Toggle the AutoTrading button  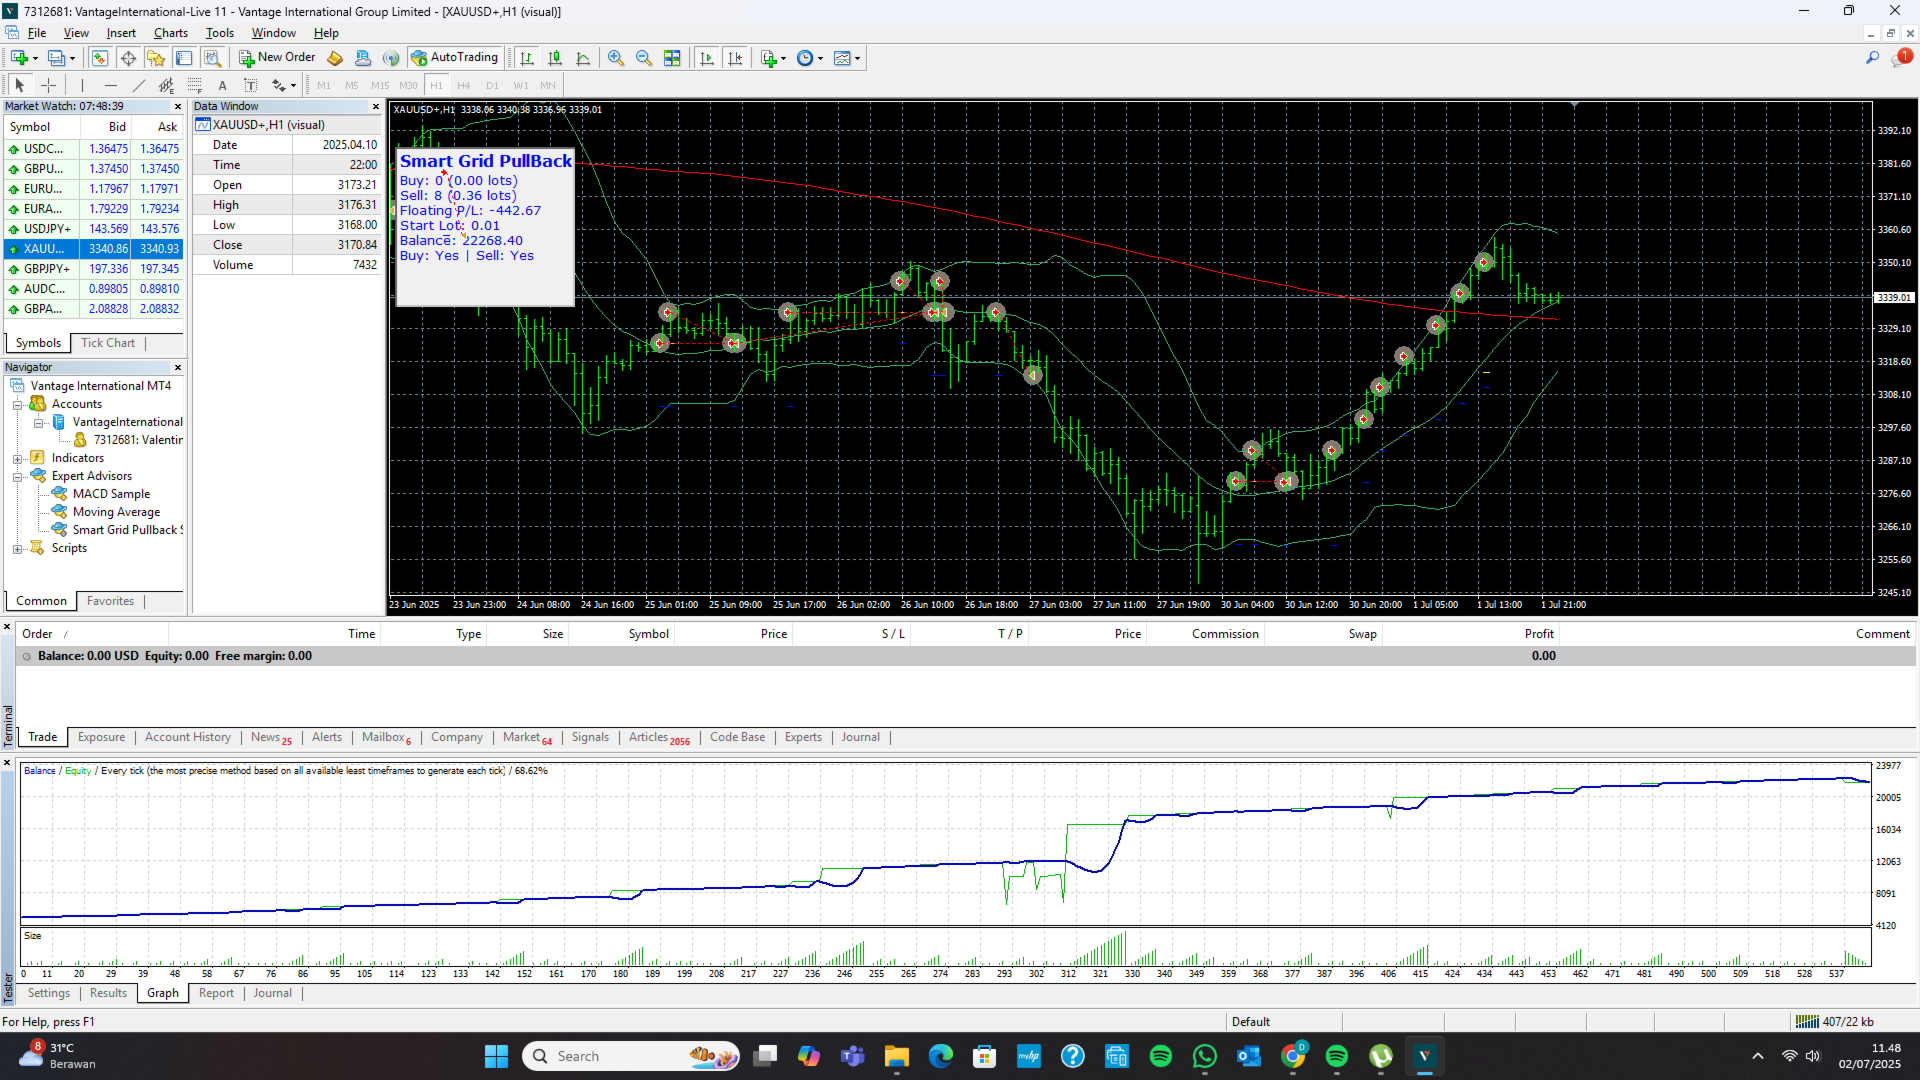[455, 58]
